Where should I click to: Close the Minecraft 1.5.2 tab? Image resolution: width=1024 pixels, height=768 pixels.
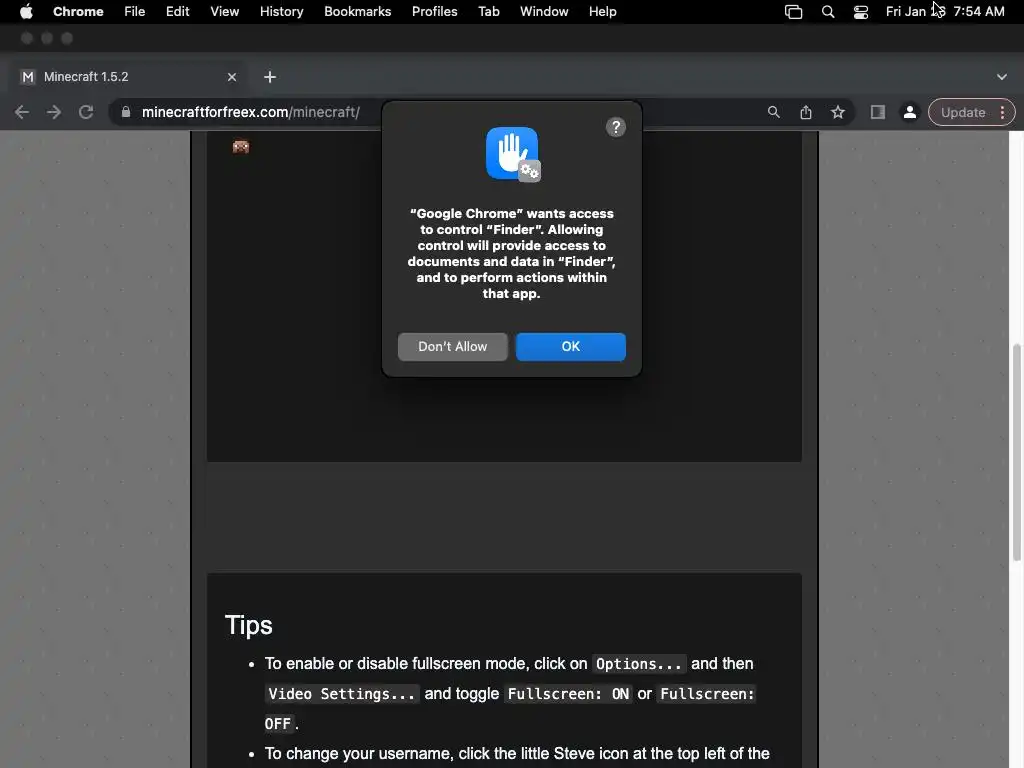(232, 77)
